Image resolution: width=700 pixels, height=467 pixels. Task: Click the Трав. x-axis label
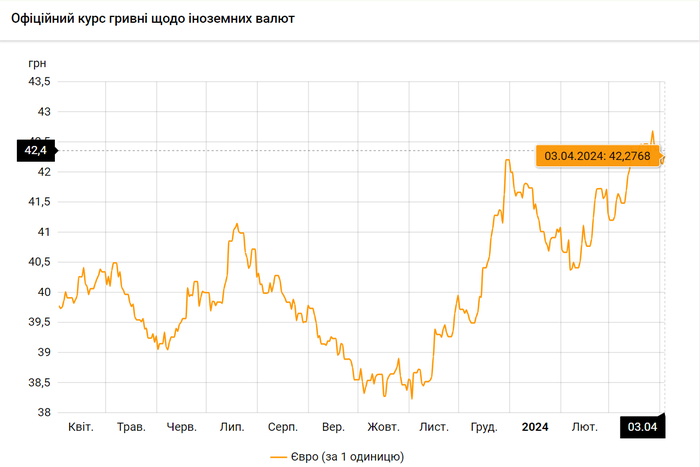(131, 427)
